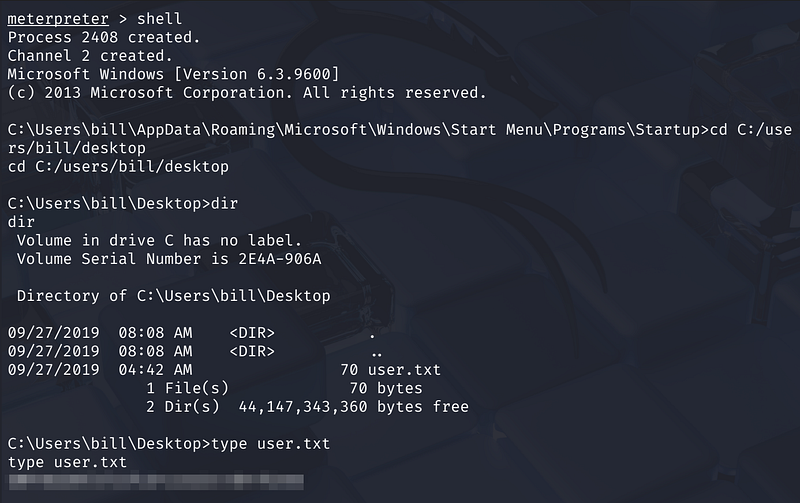Click the "type user.txt" command at the prompt
The height and width of the screenshot is (503, 800).
pos(270,444)
